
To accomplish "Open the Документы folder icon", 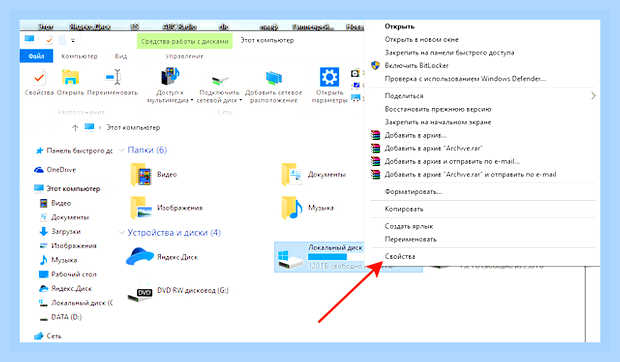I will coord(292,174).
